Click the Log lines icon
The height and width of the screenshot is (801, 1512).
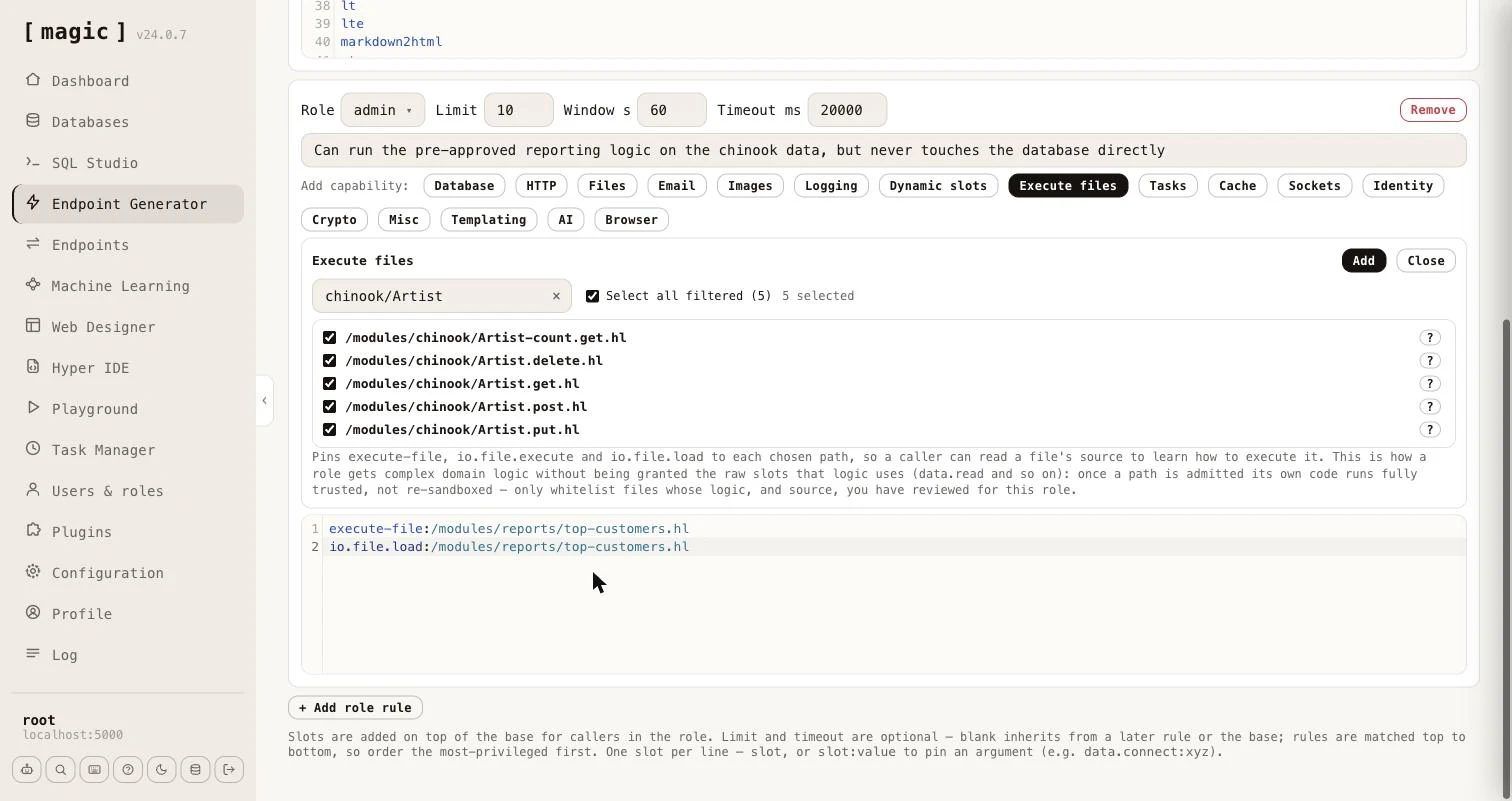[33, 654]
